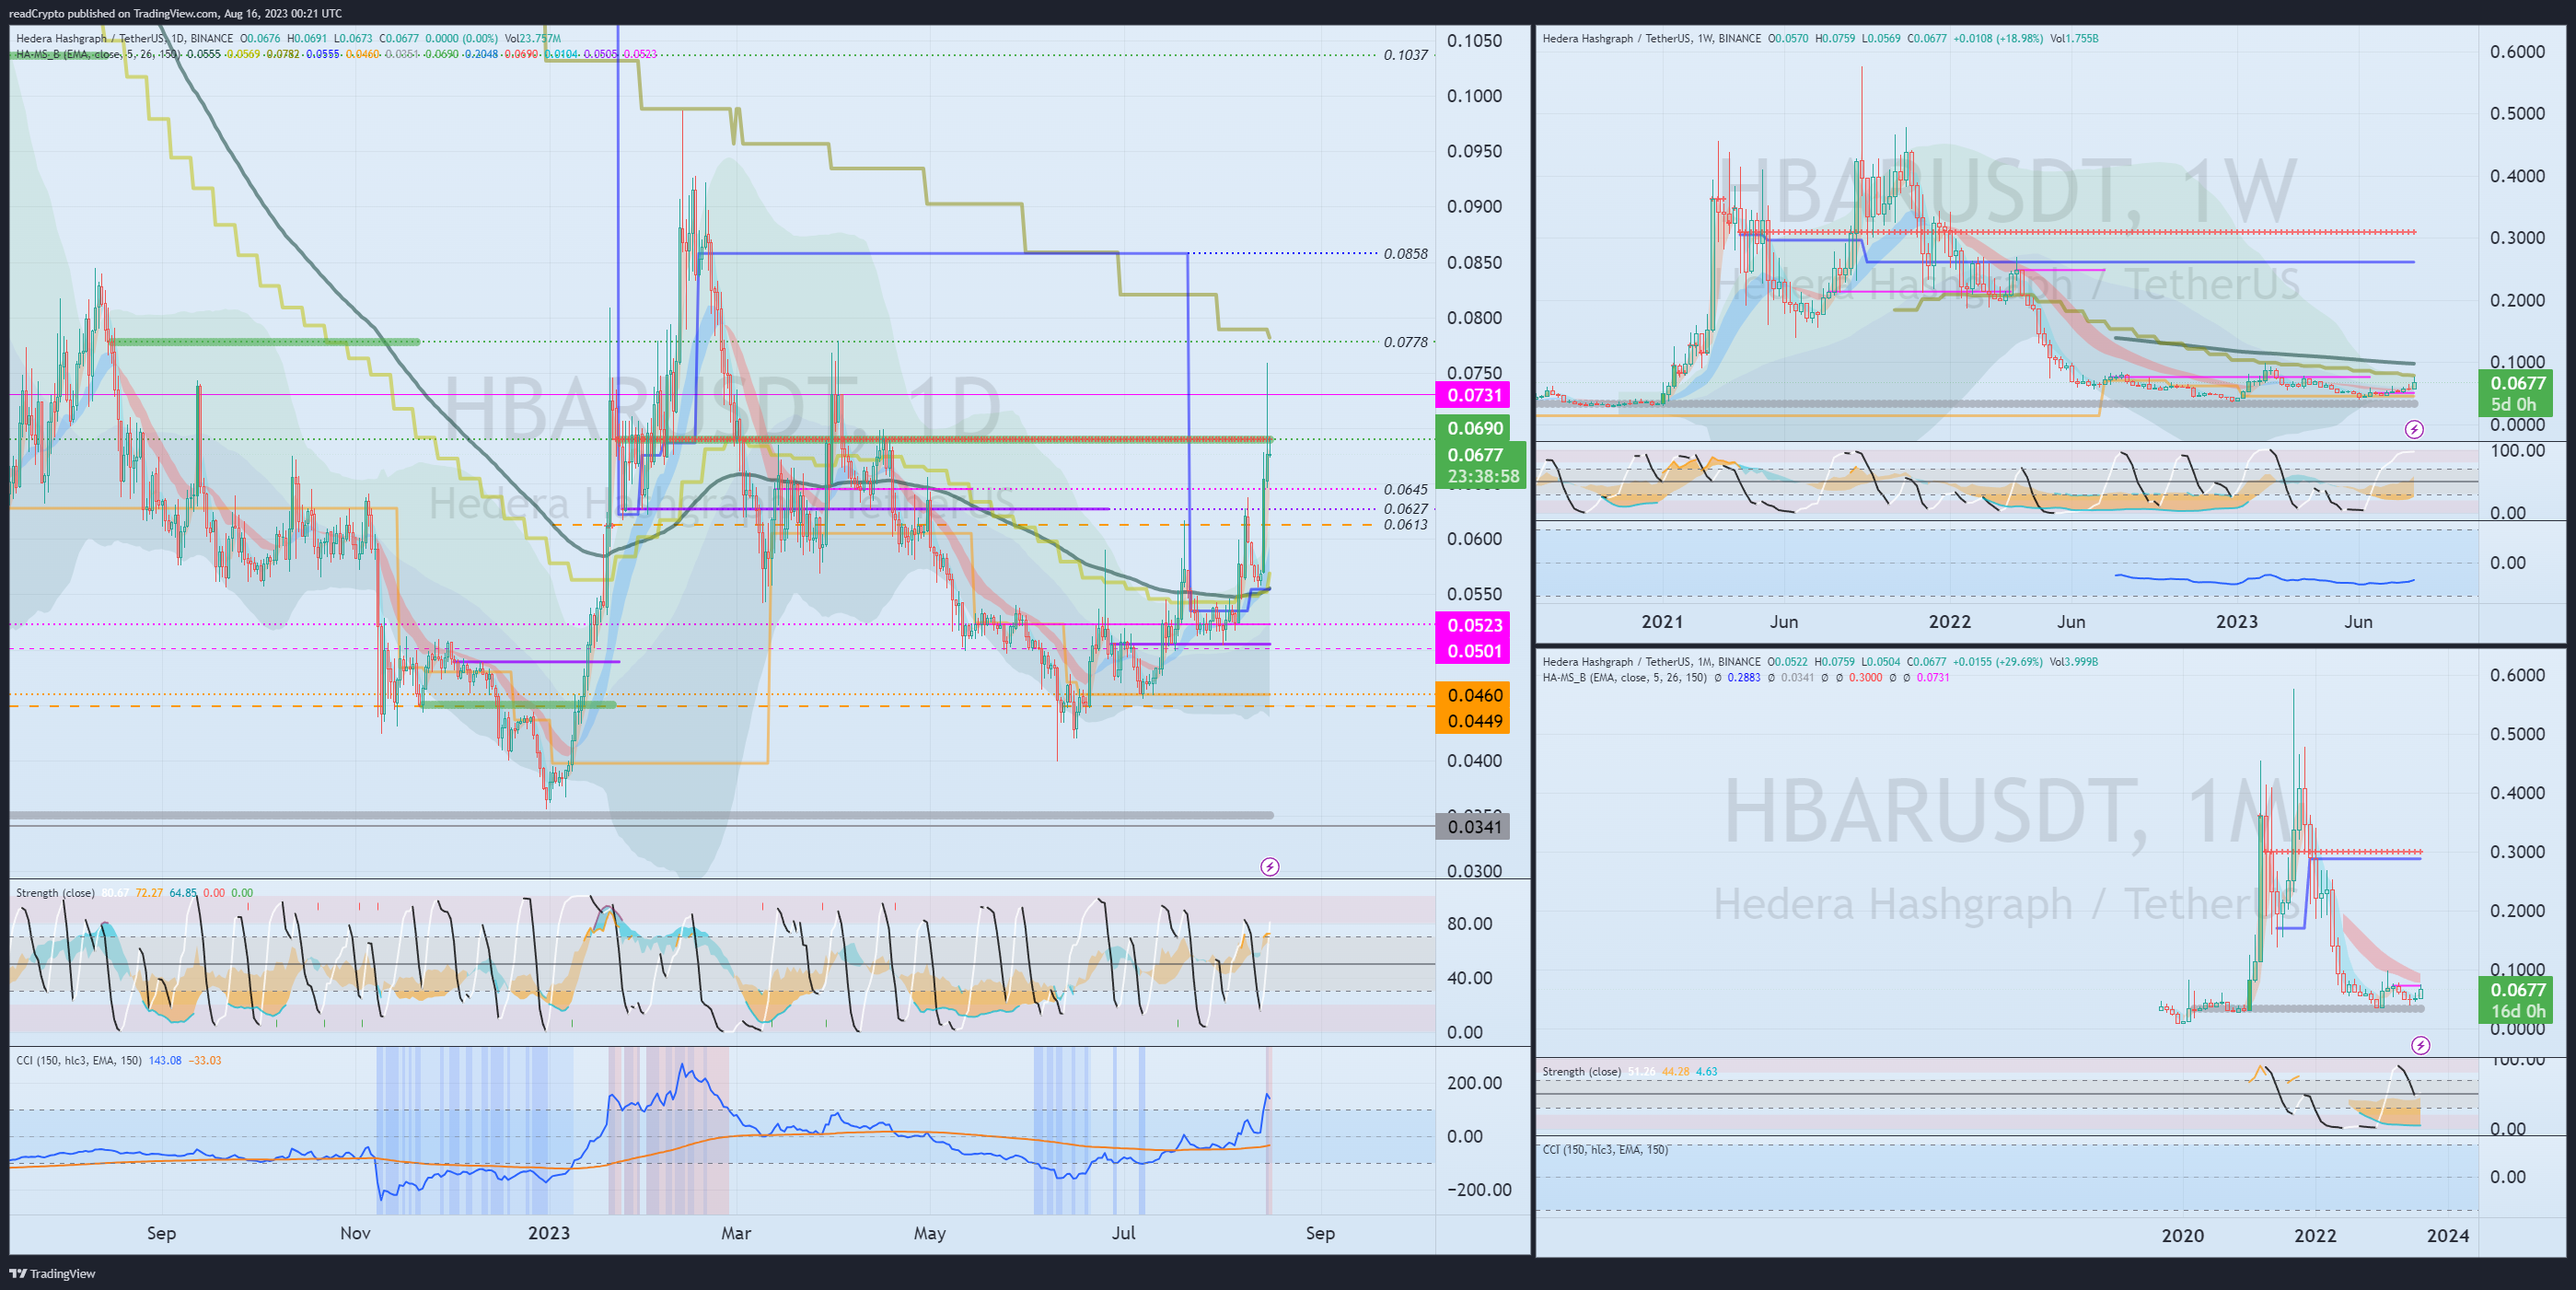Select the Strength (close) legend on the monthly chart
This screenshot has width=2576, height=1290.
(1581, 1072)
